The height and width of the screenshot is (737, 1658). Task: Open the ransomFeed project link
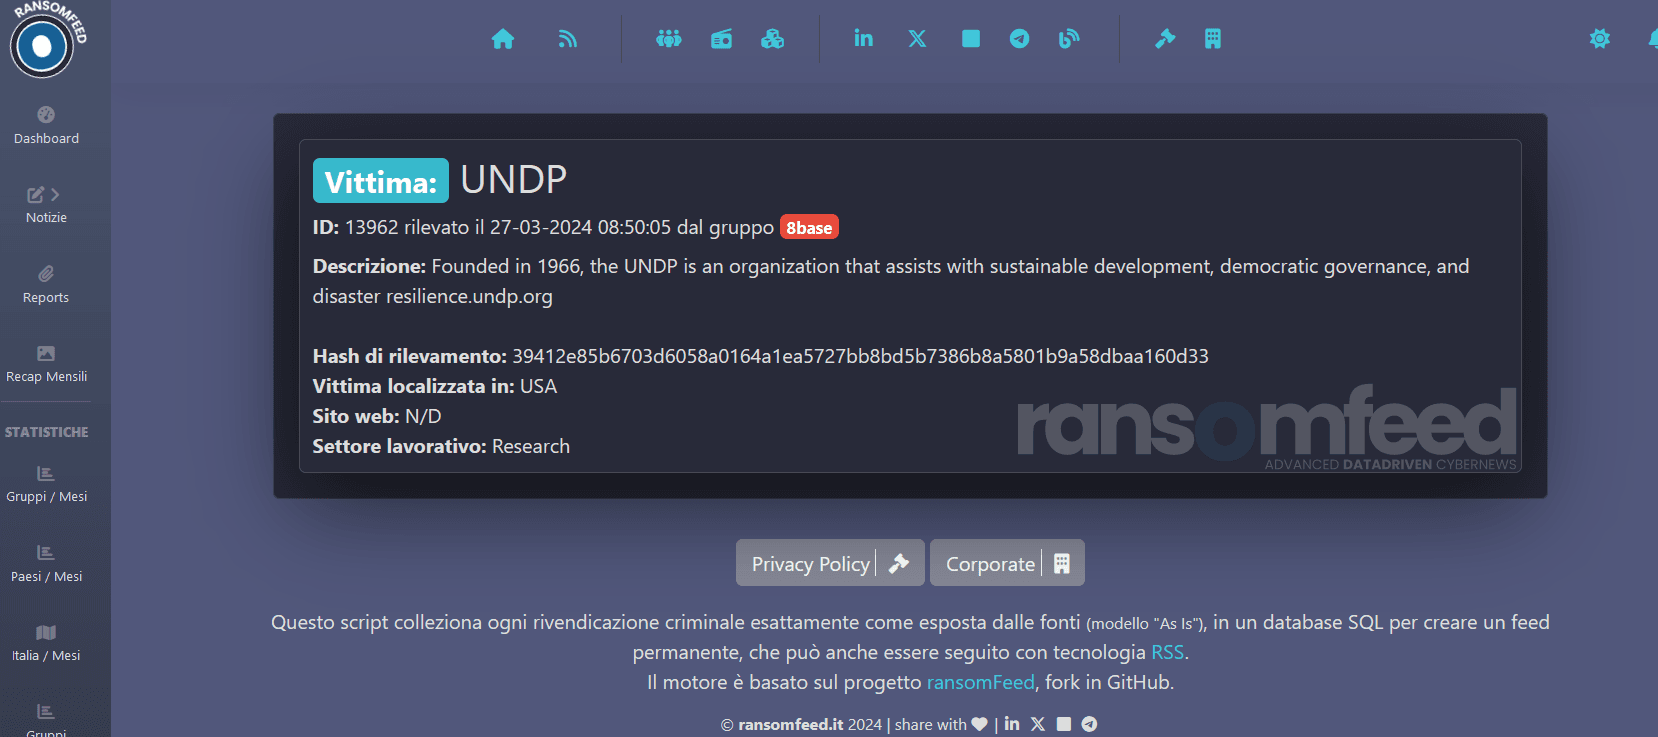(x=981, y=682)
